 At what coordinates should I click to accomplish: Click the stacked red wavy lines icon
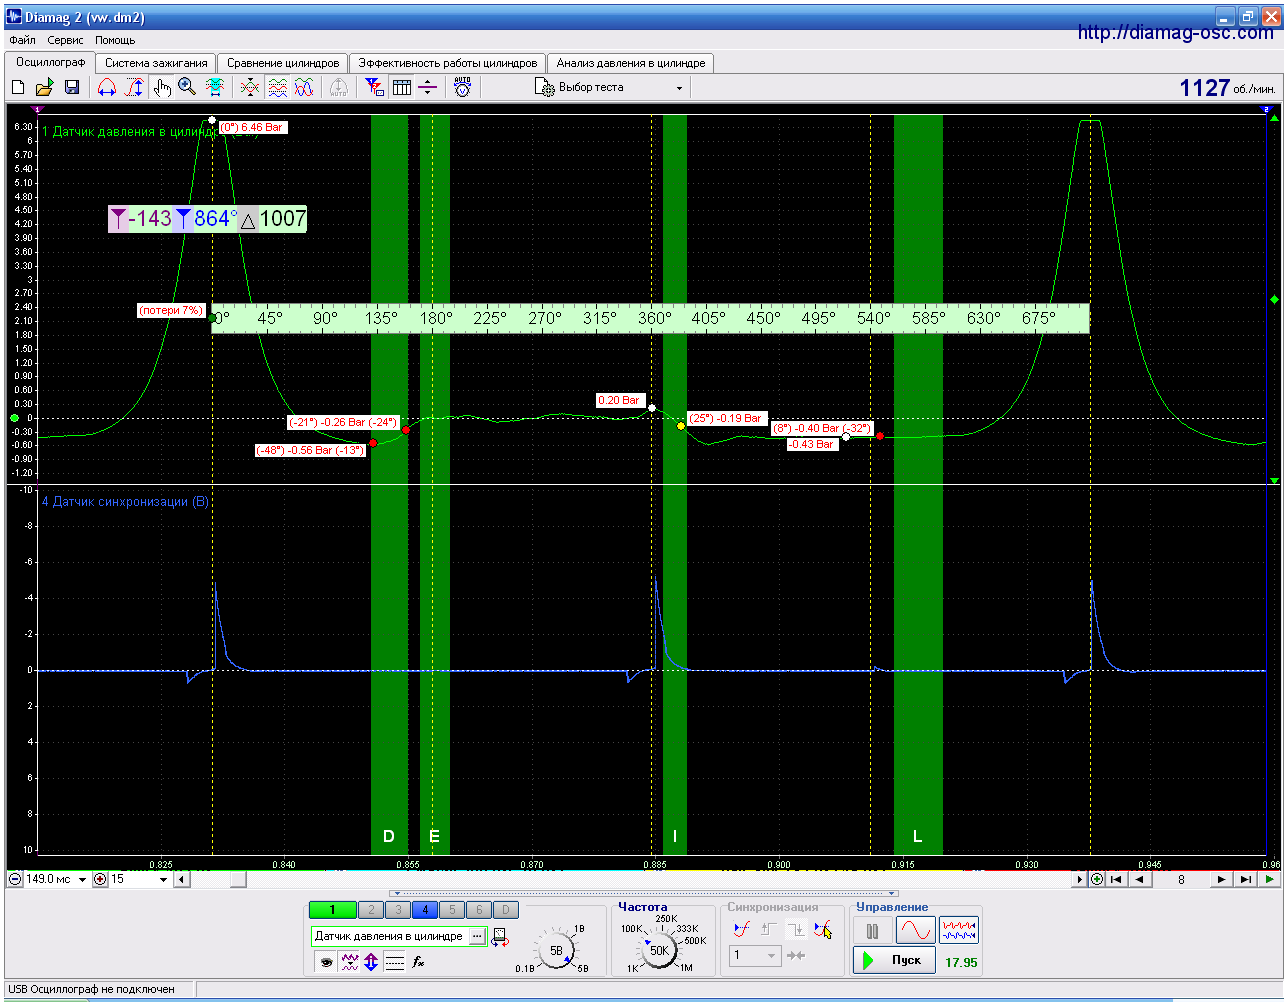click(278, 88)
